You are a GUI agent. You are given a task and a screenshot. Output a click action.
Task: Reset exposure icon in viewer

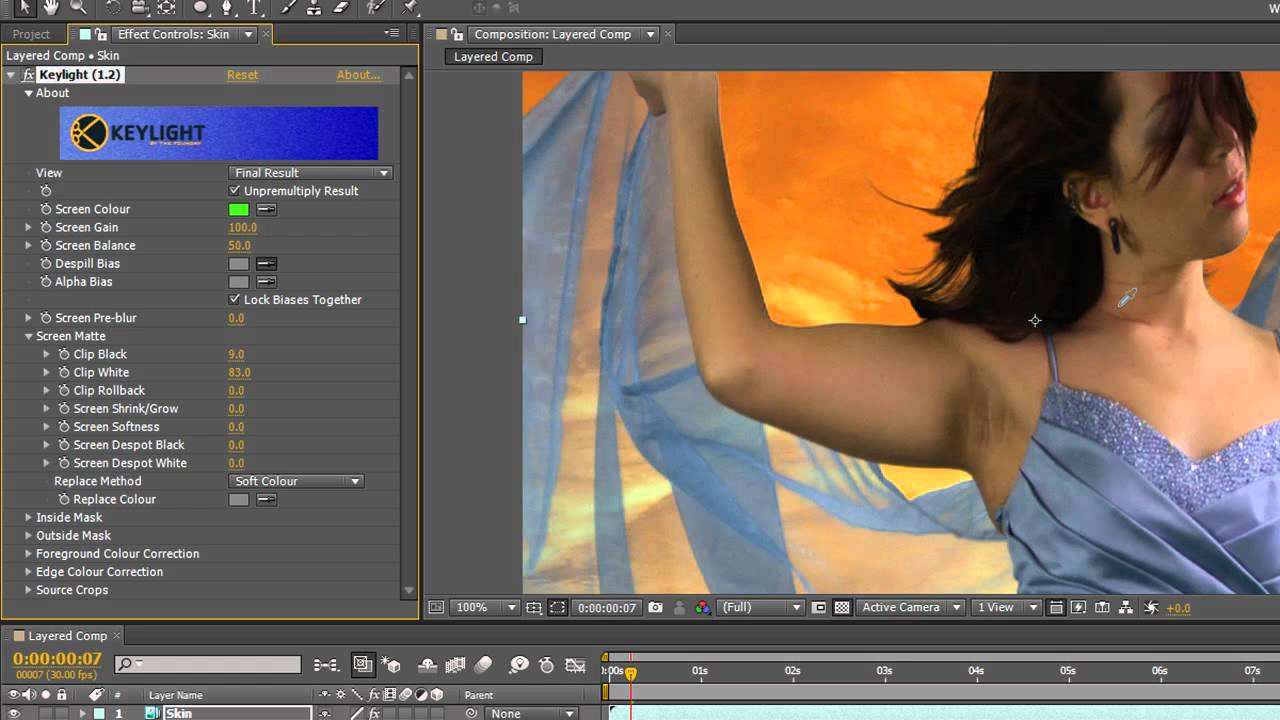point(1151,607)
